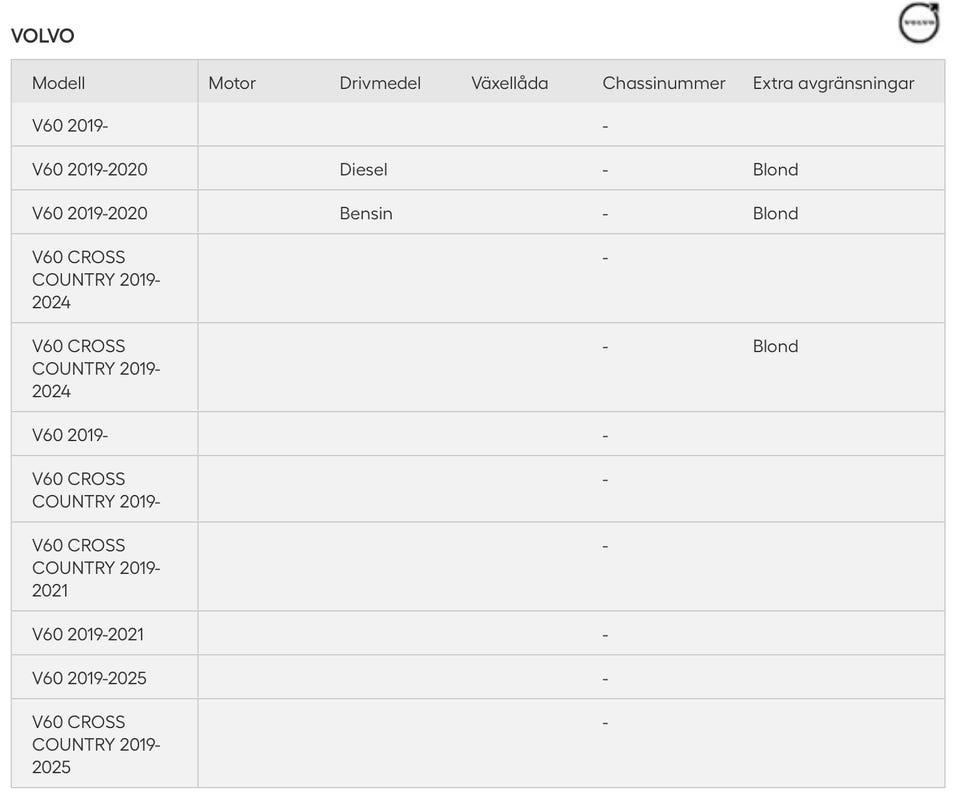Select the Motor column header
Screen dimensions: 960x797
click(231, 83)
